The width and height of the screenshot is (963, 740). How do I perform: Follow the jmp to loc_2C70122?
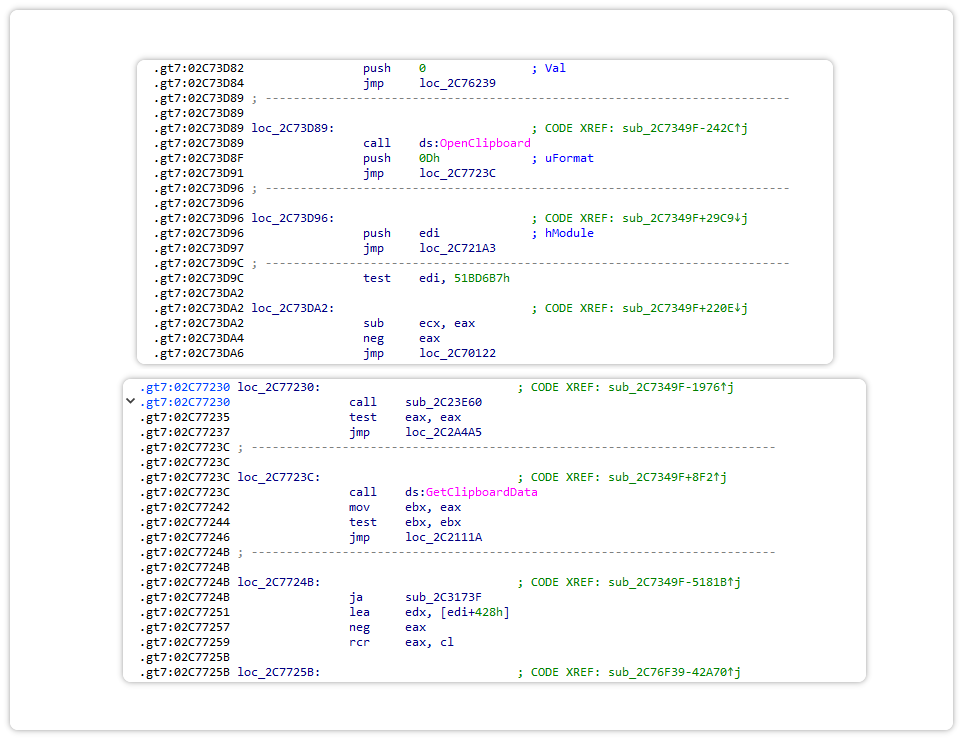(x=457, y=353)
